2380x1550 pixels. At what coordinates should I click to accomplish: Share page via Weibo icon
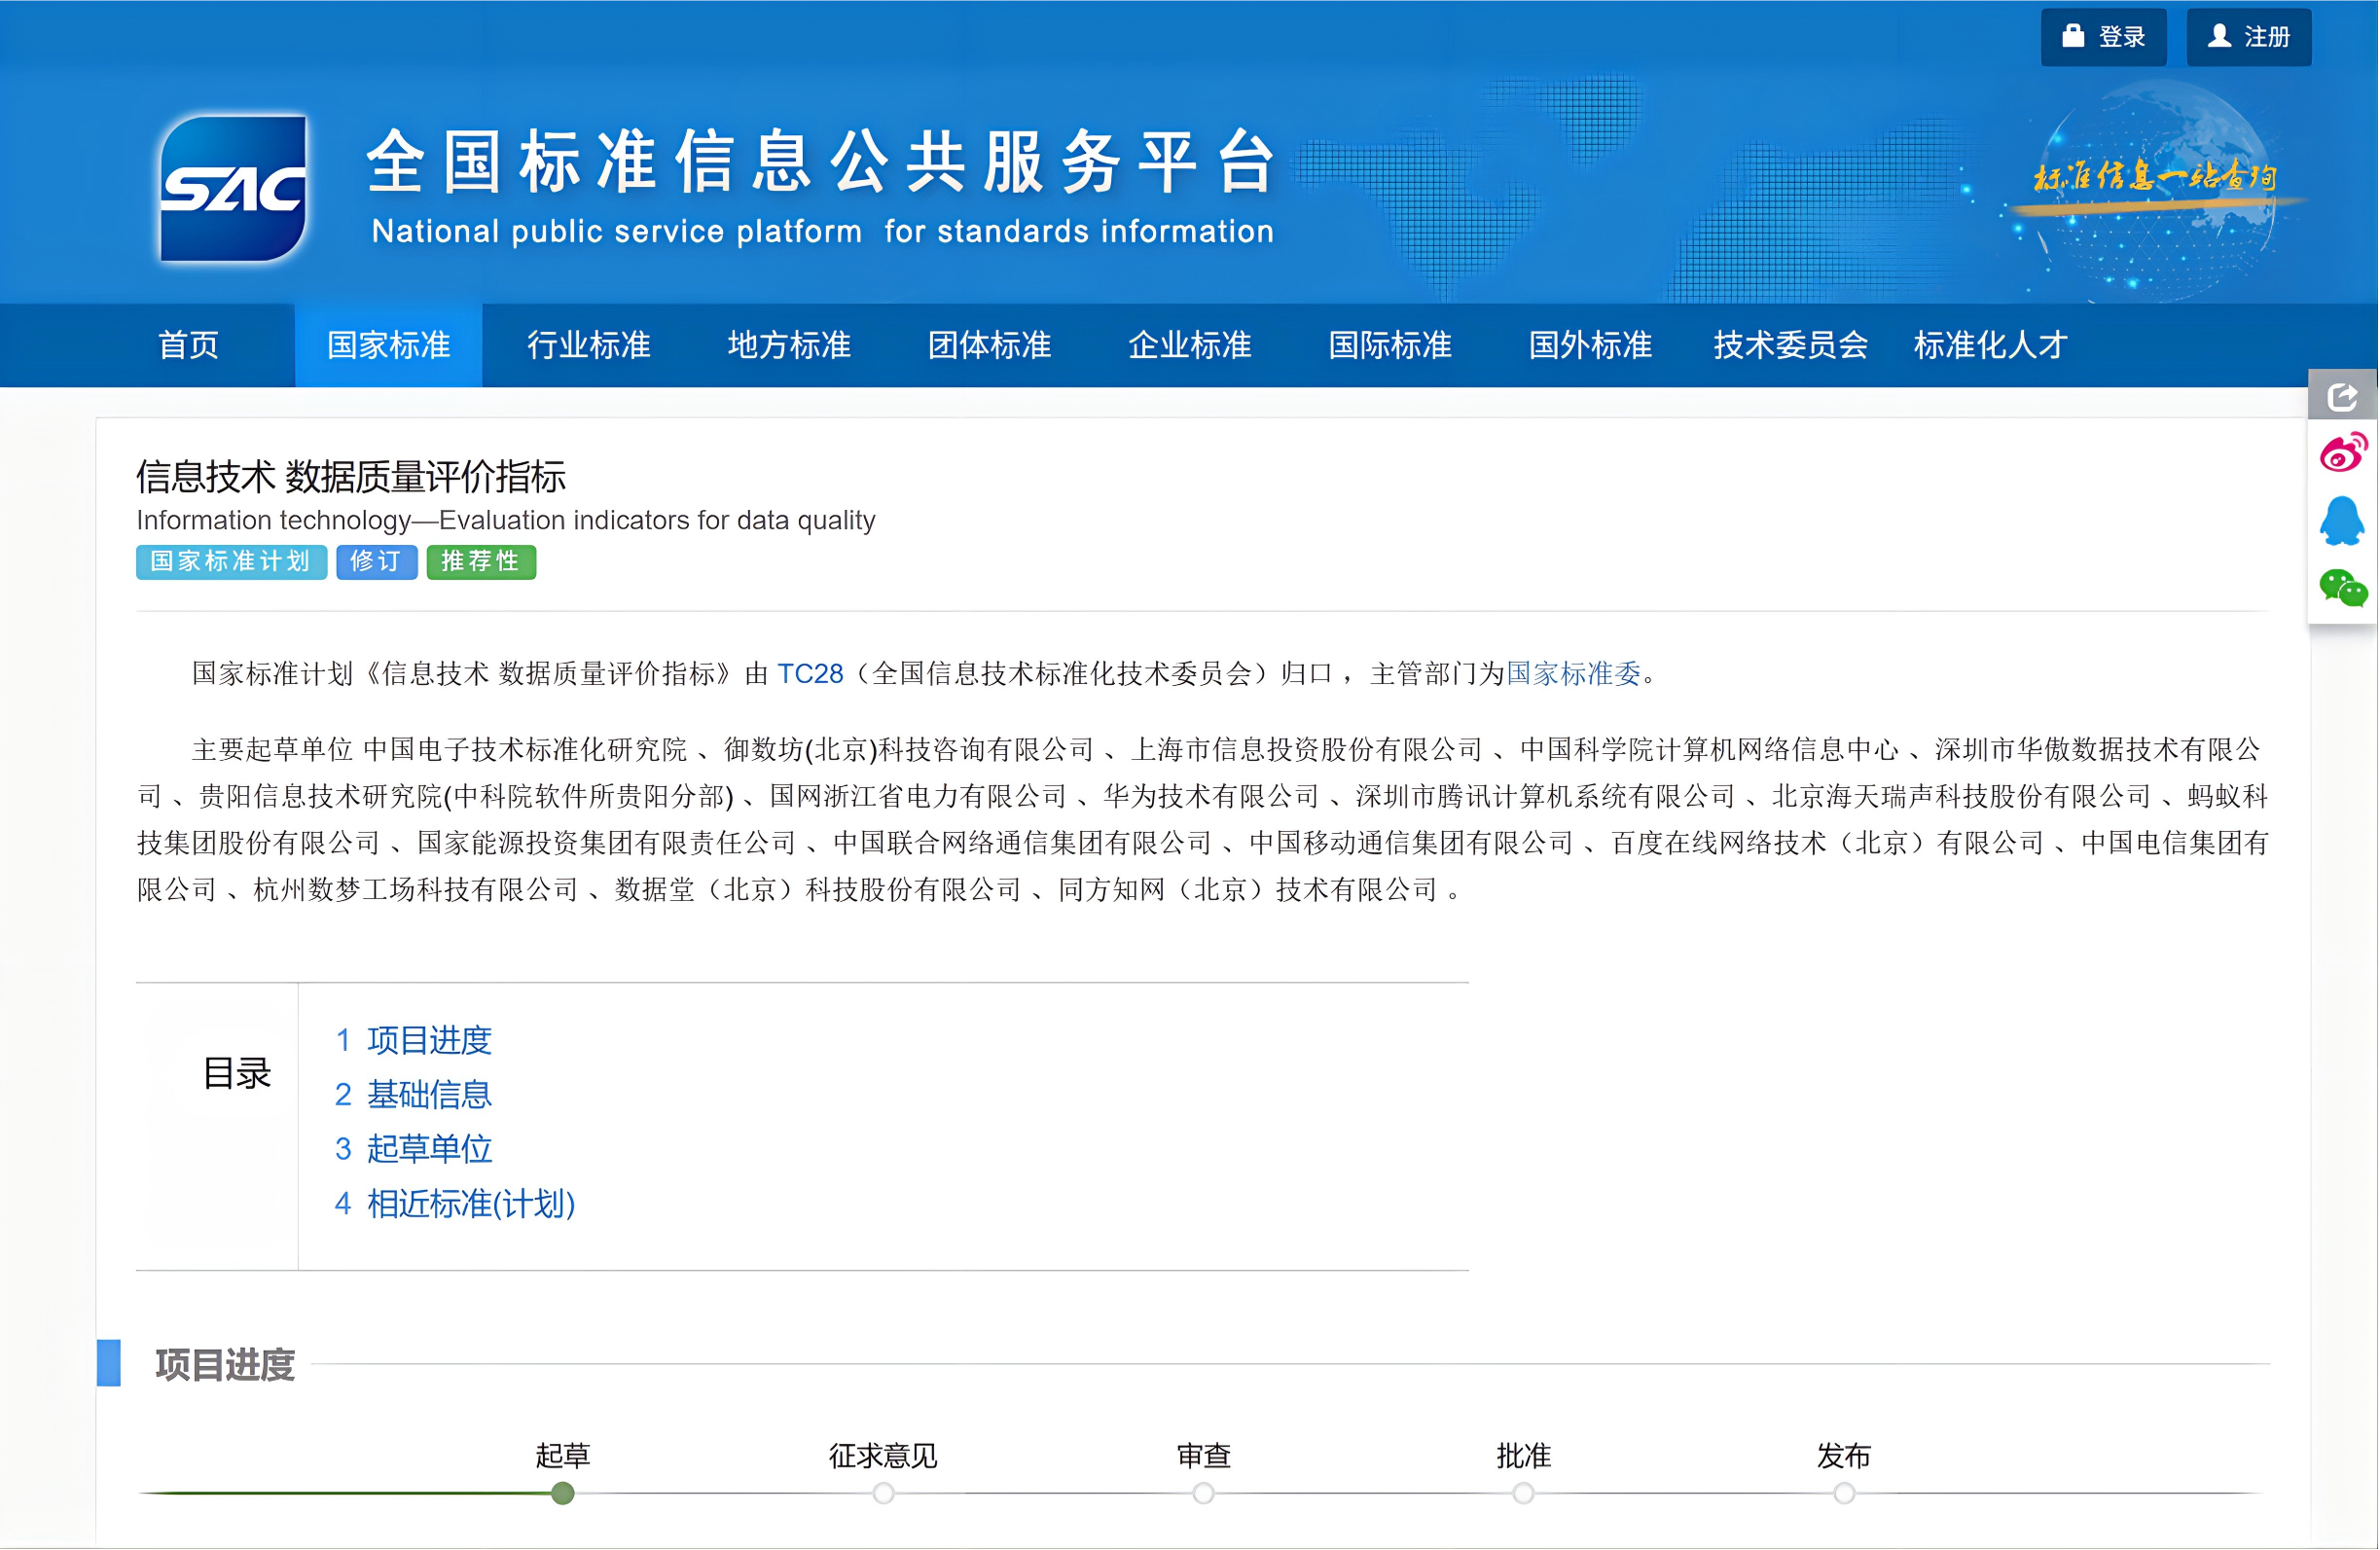[x=2342, y=453]
